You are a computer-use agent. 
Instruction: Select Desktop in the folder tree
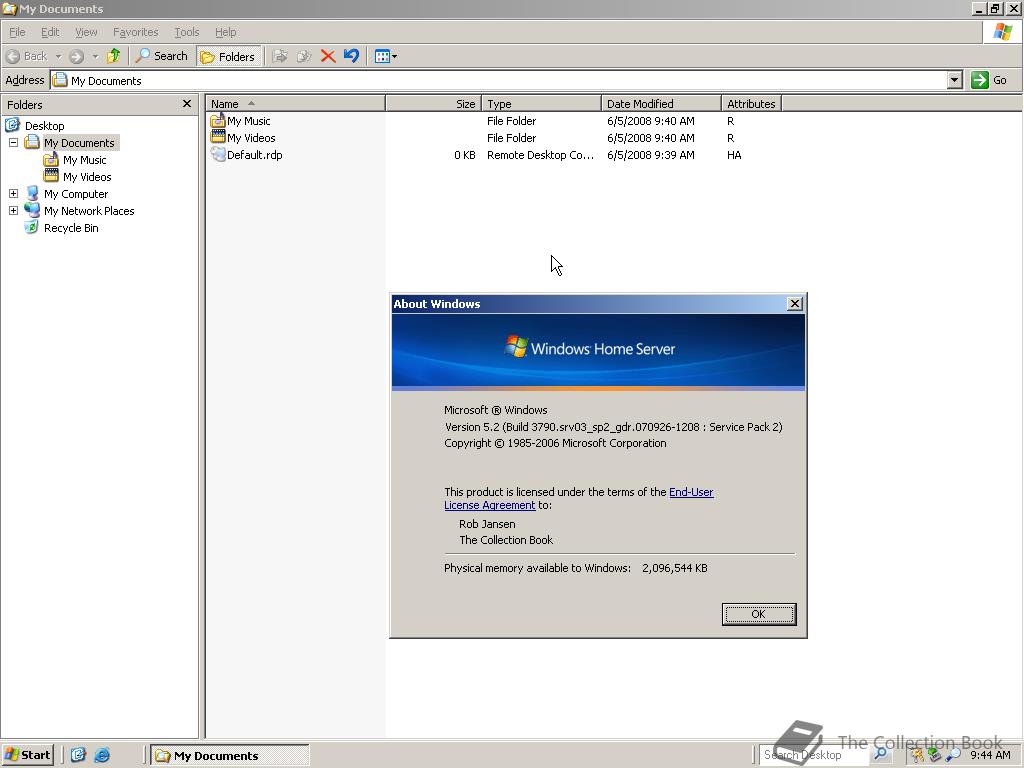pos(44,125)
